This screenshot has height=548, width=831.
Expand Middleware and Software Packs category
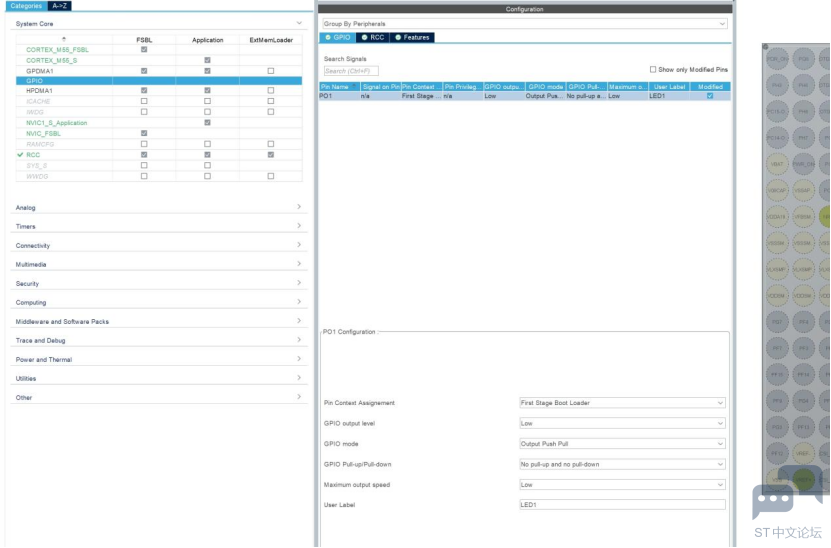click(x=299, y=321)
